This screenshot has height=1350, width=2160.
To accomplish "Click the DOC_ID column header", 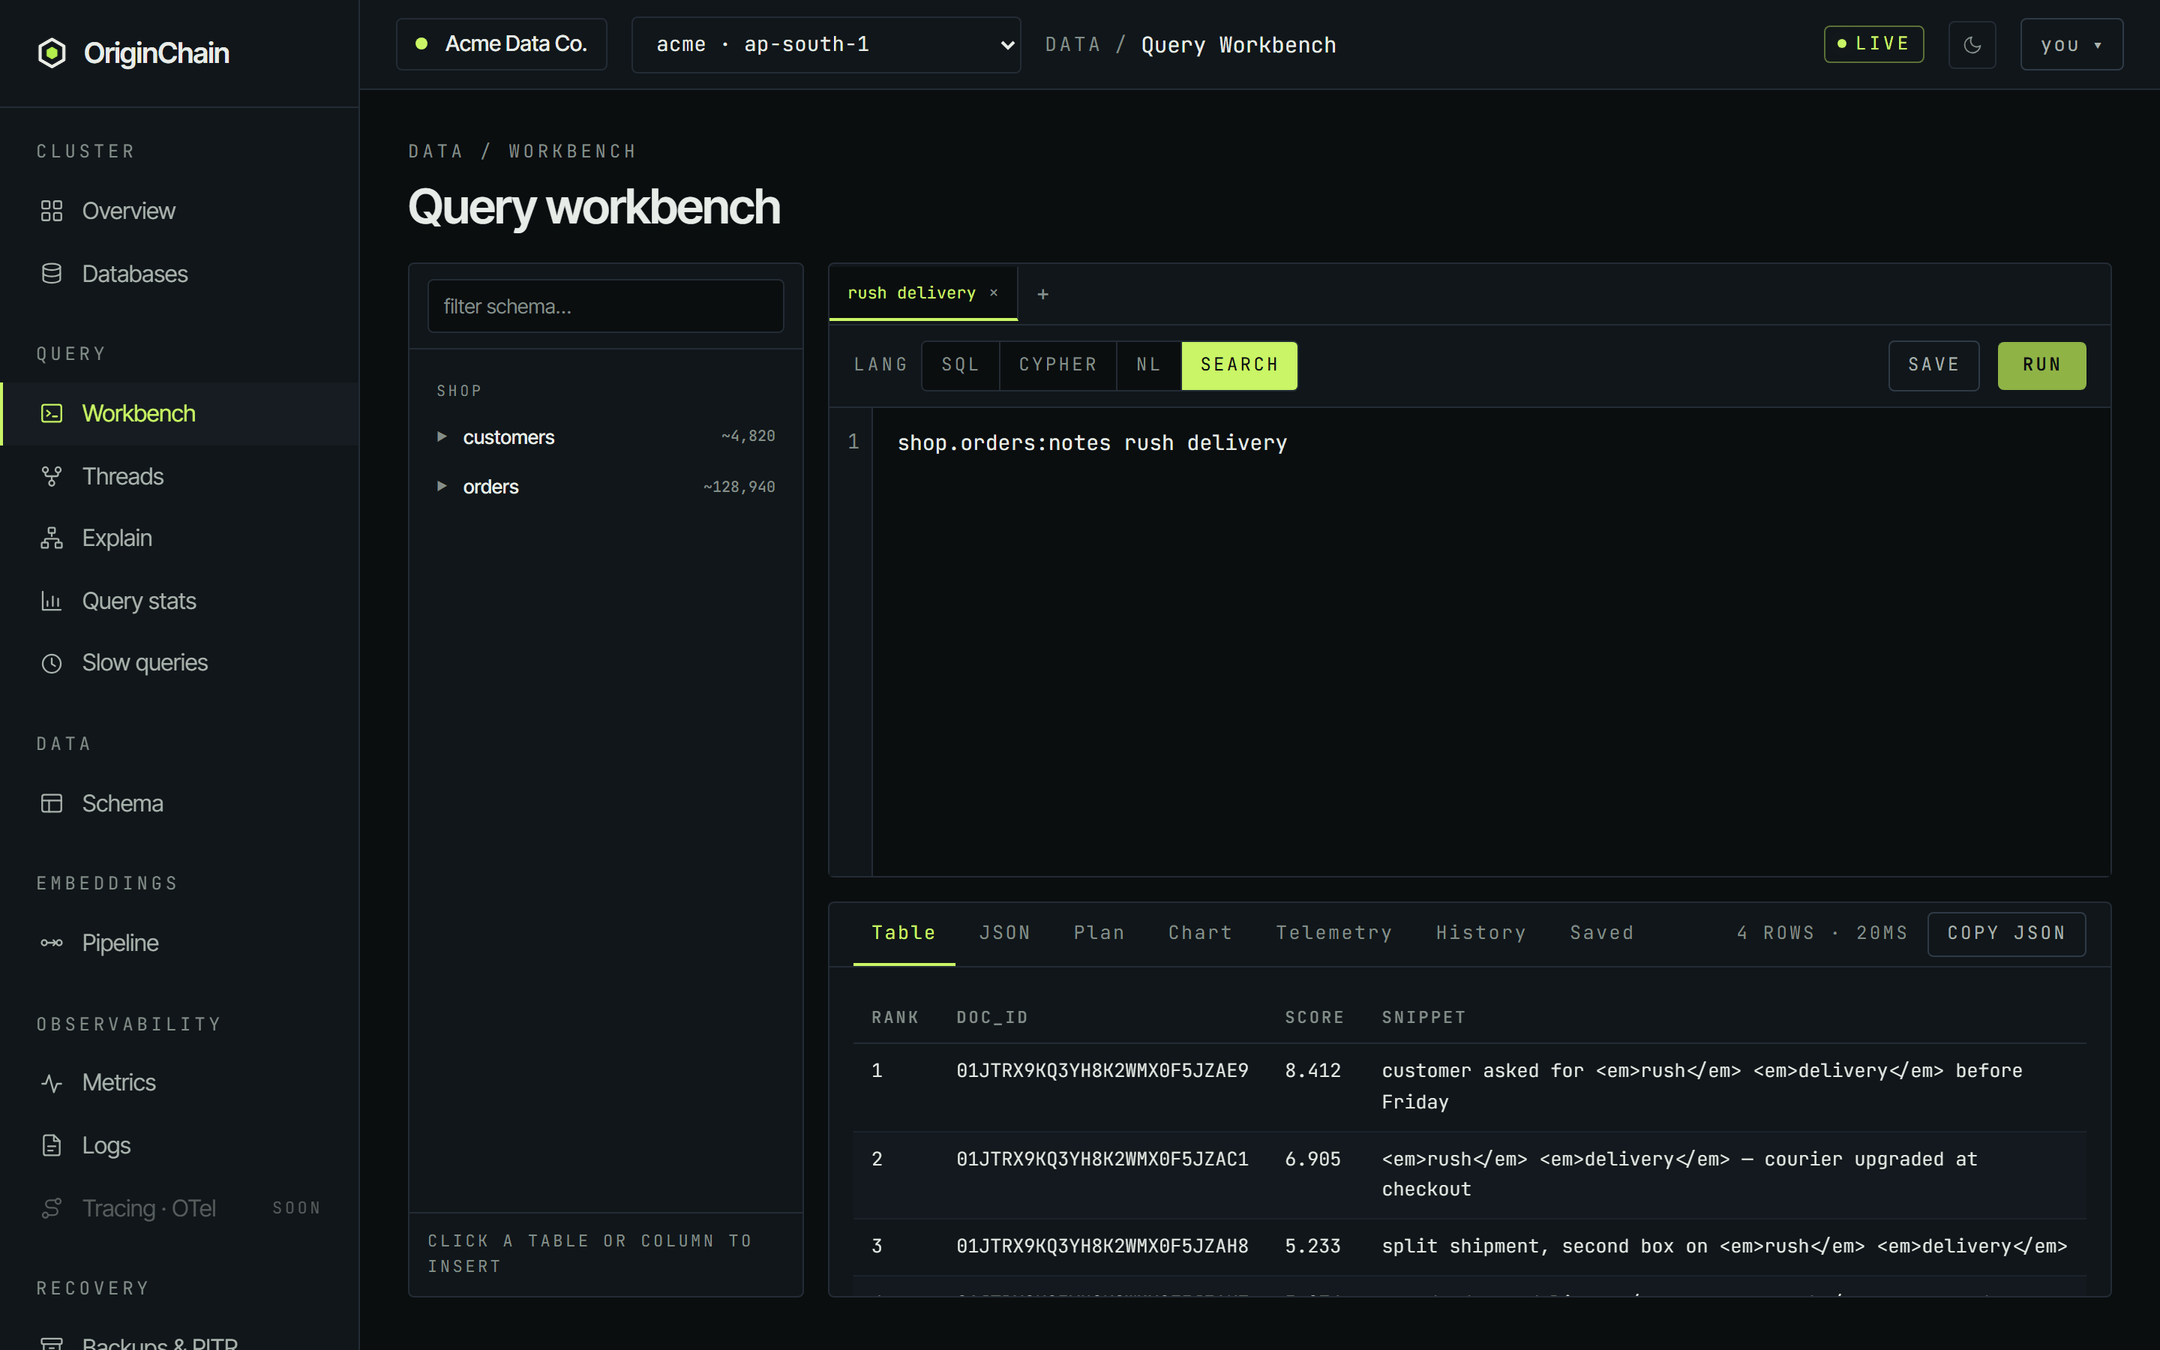I will pos(992,1017).
